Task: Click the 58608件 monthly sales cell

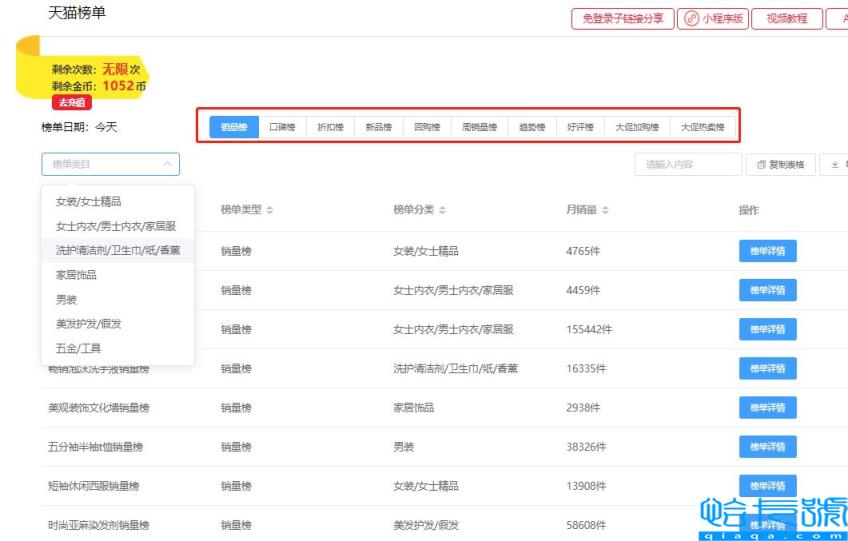Action: [x=586, y=525]
